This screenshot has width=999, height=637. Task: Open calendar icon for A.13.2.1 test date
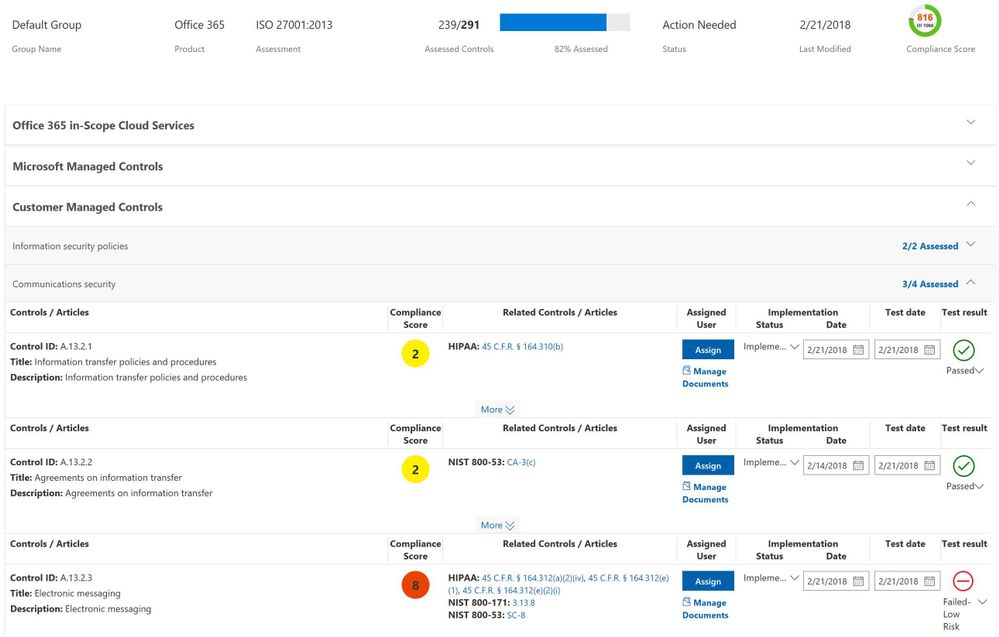pyautogui.click(x=930, y=350)
